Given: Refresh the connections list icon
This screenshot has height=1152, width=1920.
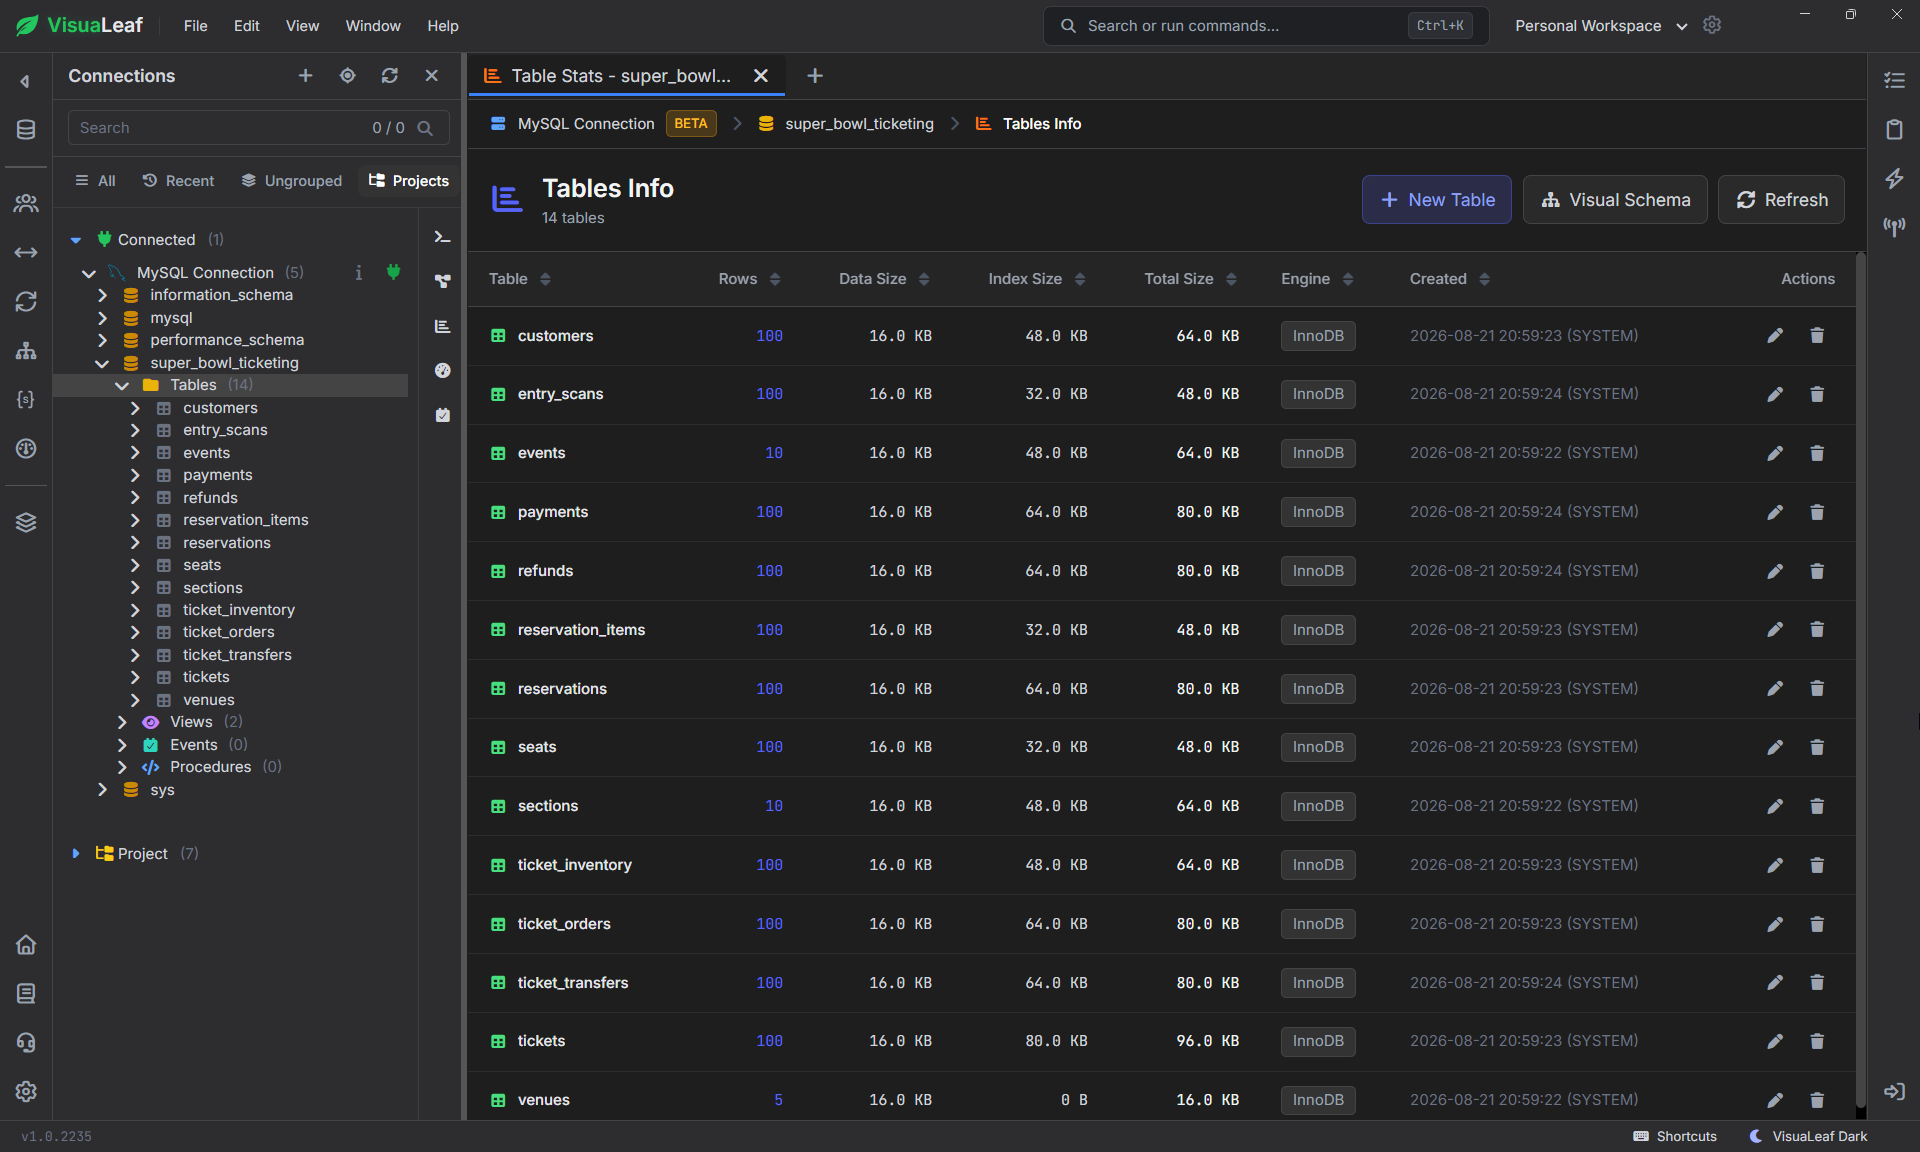Looking at the screenshot, I should pos(389,76).
